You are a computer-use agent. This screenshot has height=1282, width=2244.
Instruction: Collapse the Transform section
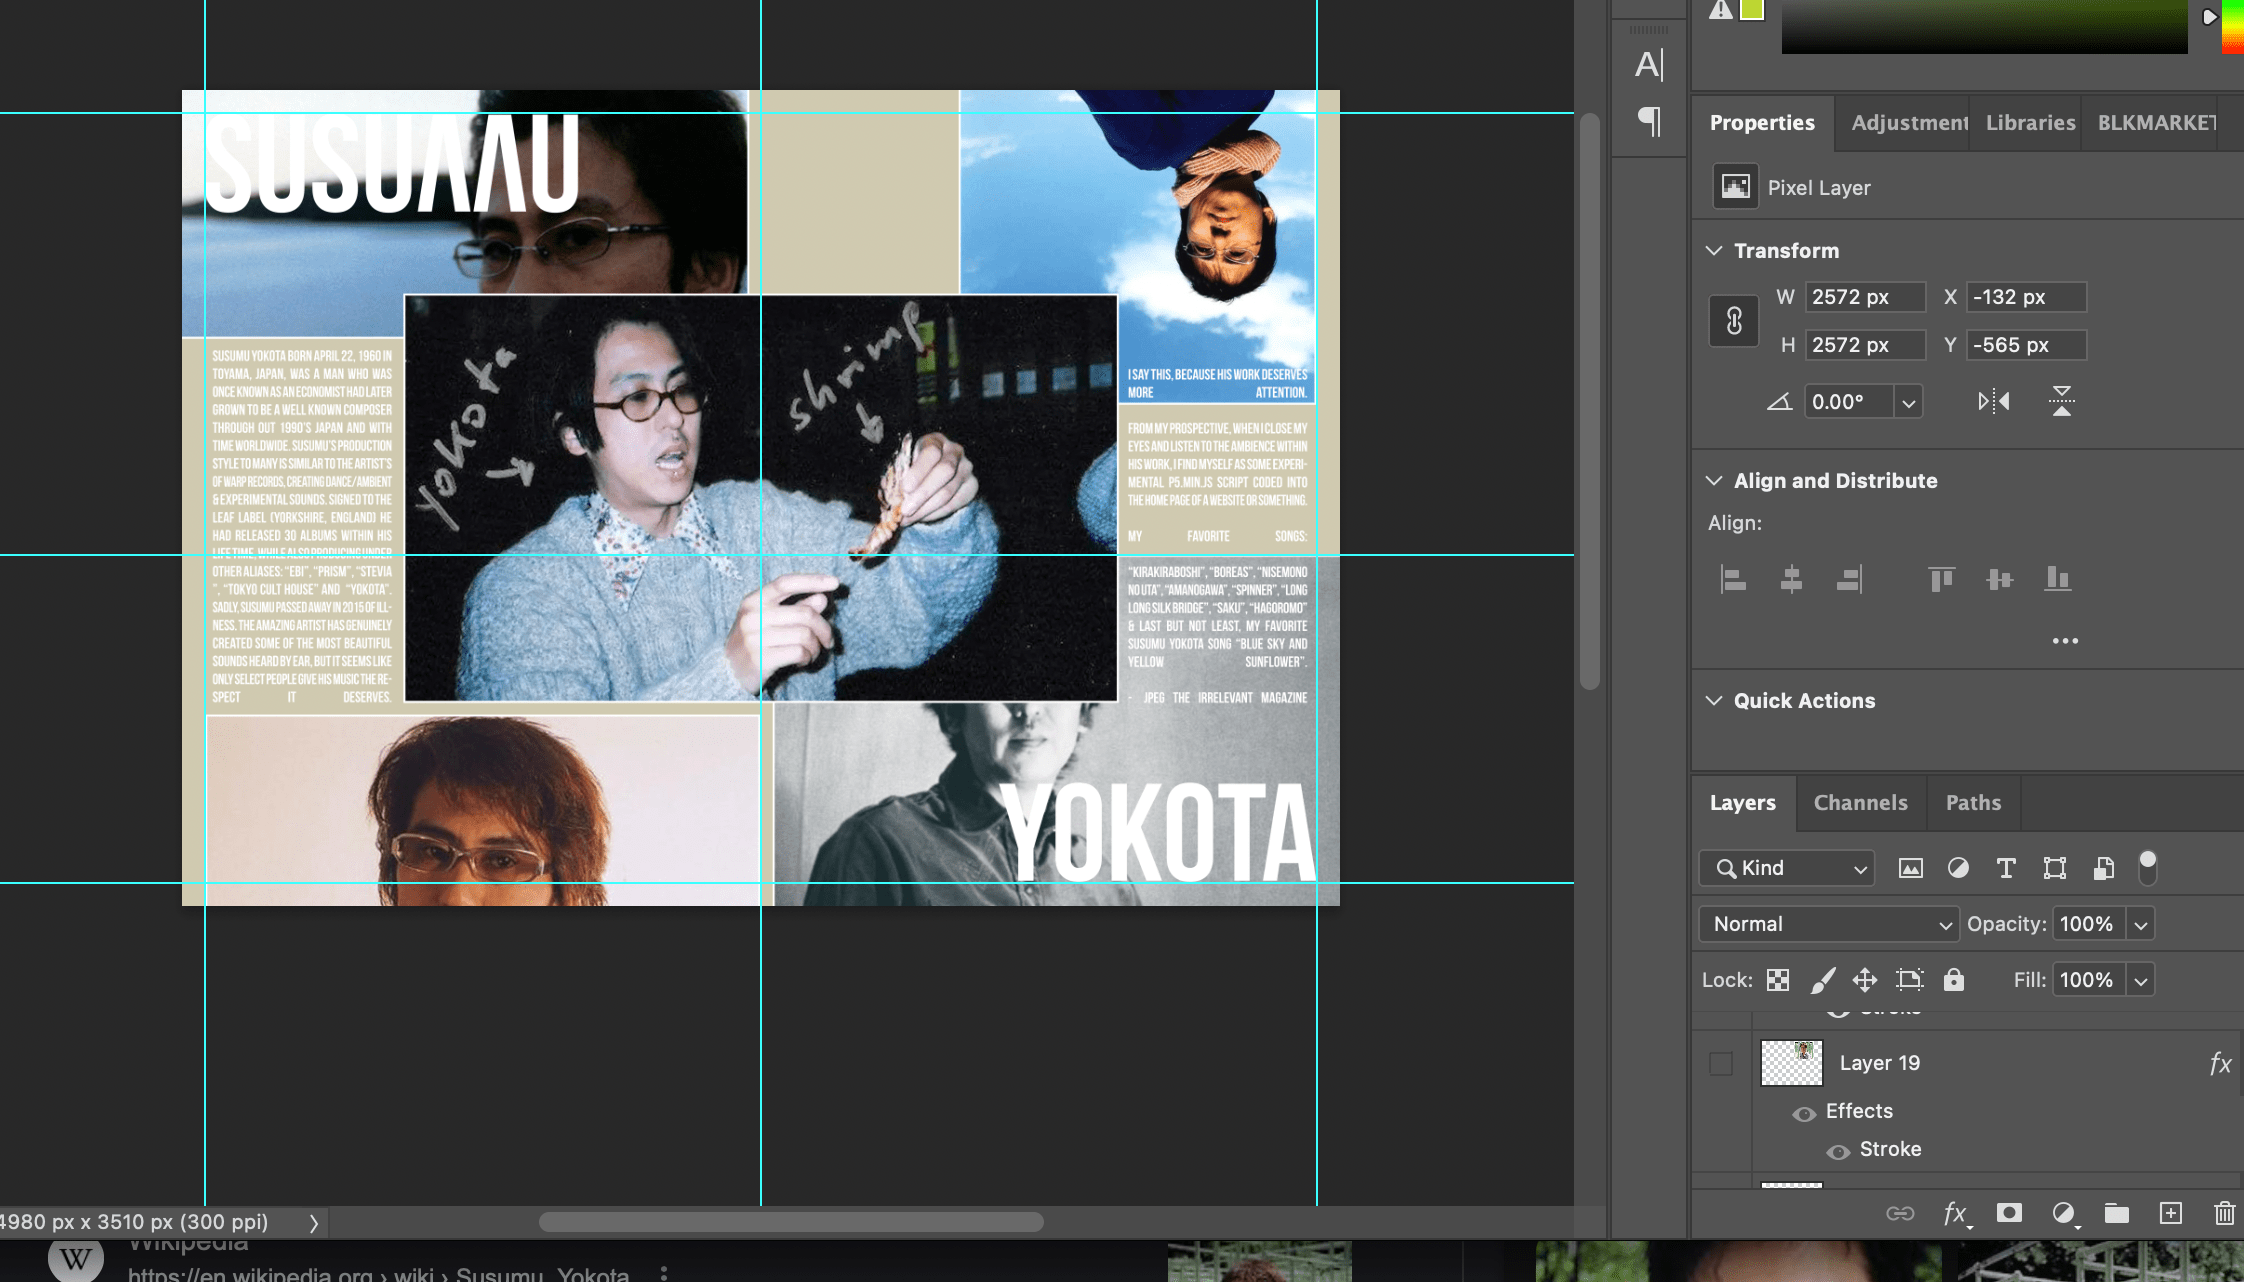point(1714,250)
